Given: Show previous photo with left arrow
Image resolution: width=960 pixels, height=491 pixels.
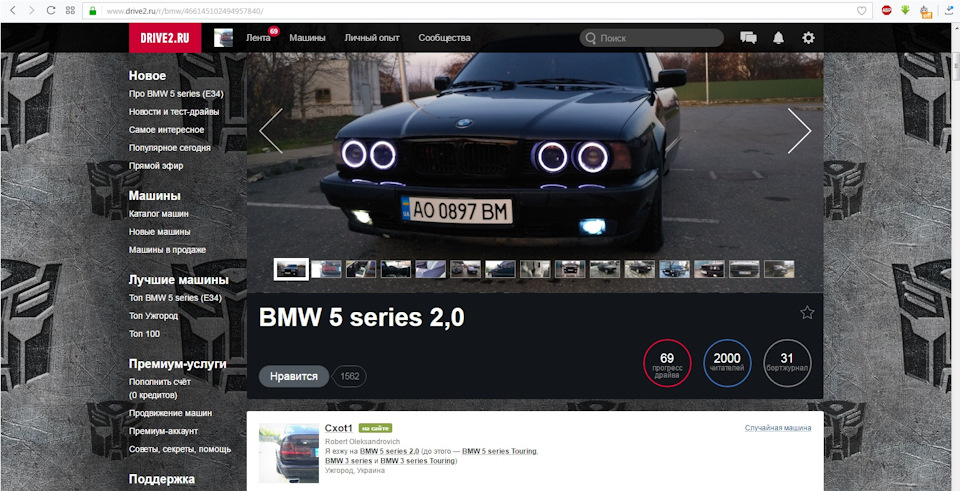Looking at the screenshot, I should [x=271, y=130].
